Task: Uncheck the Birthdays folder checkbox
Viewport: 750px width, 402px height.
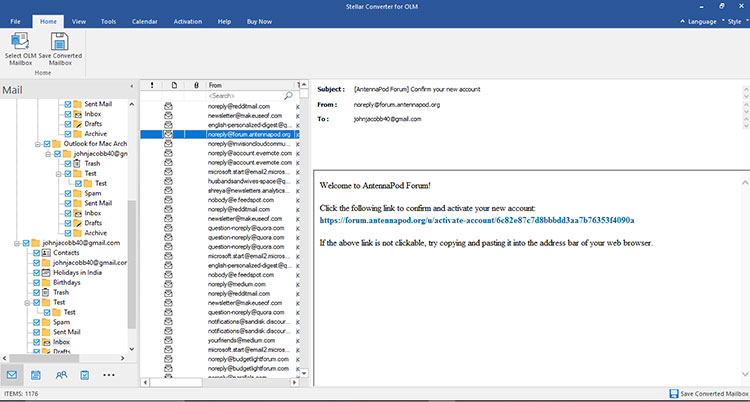Action: coord(36,282)
